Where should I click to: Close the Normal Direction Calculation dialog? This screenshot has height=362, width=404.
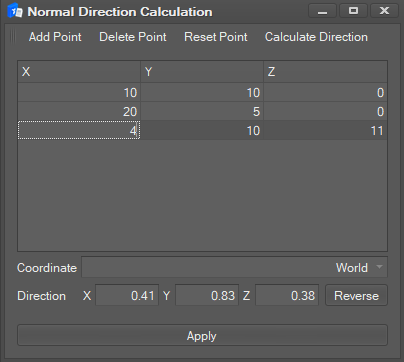click(x=384, y=11)
